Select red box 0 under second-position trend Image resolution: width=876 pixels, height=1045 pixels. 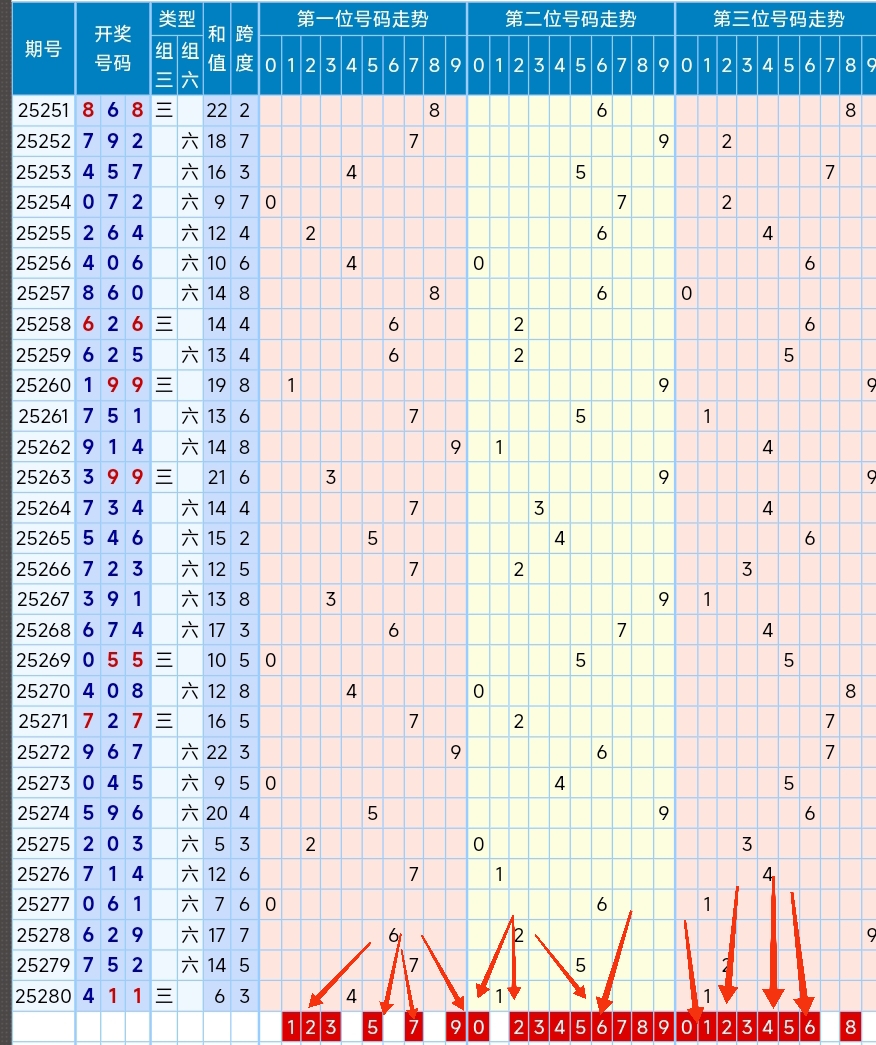(479, 1026)
